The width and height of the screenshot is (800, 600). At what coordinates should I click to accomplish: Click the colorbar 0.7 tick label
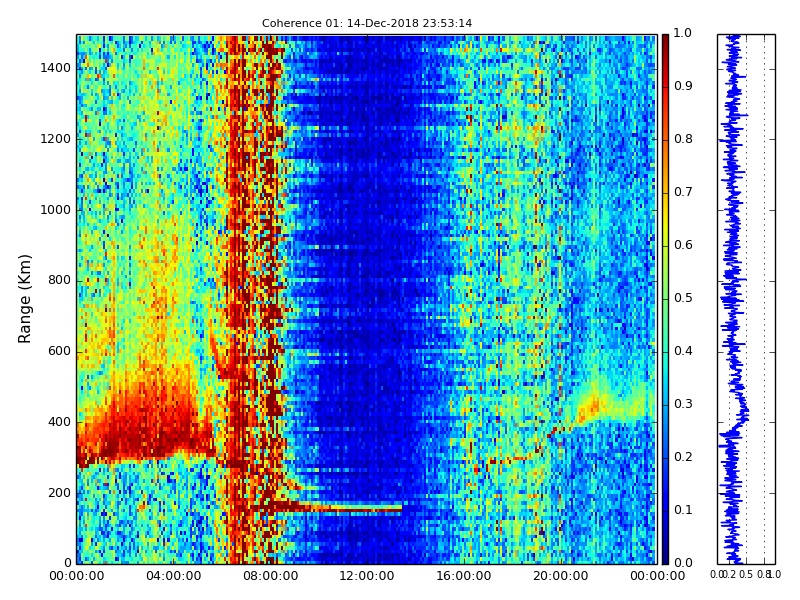(683, 192)
